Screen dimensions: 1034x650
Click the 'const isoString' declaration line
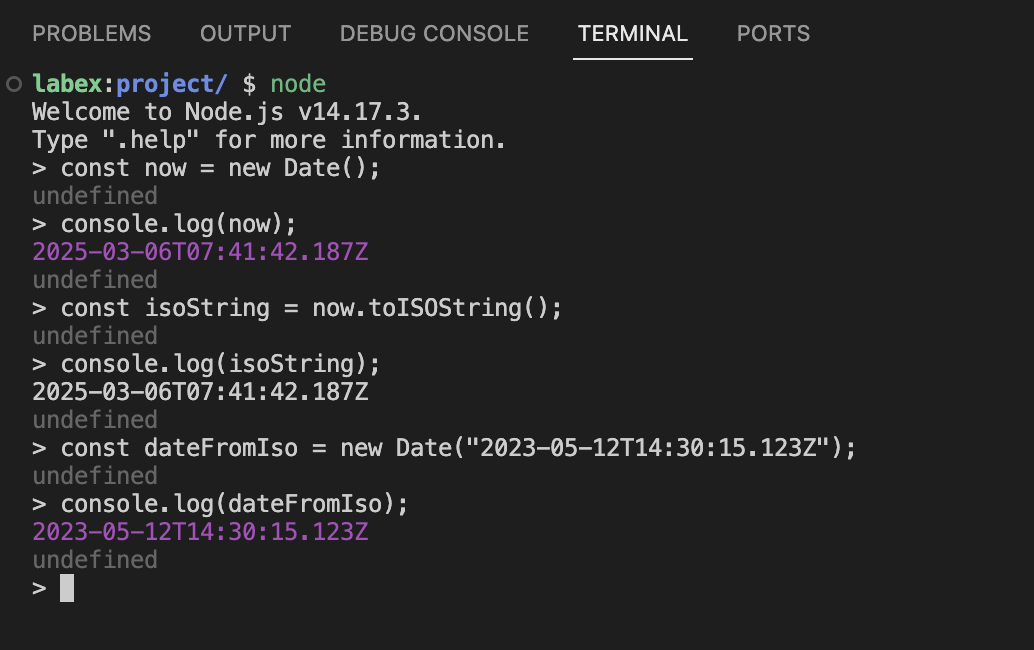pos(311,308)
